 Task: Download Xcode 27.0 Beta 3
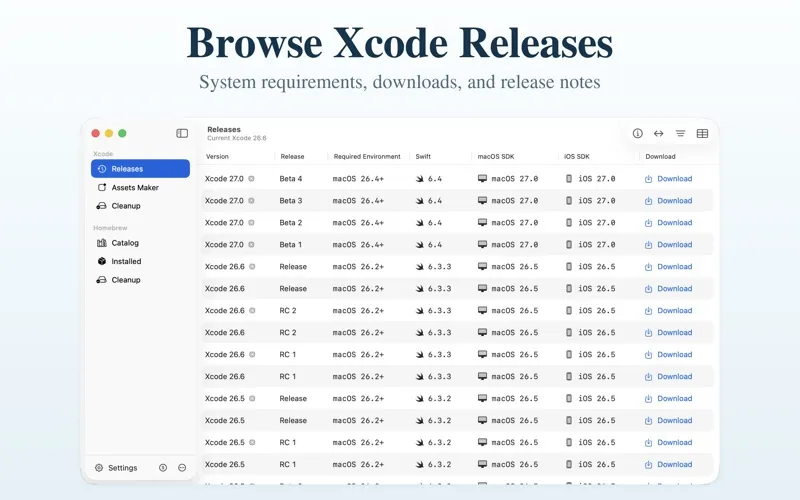tap(668, 201)
